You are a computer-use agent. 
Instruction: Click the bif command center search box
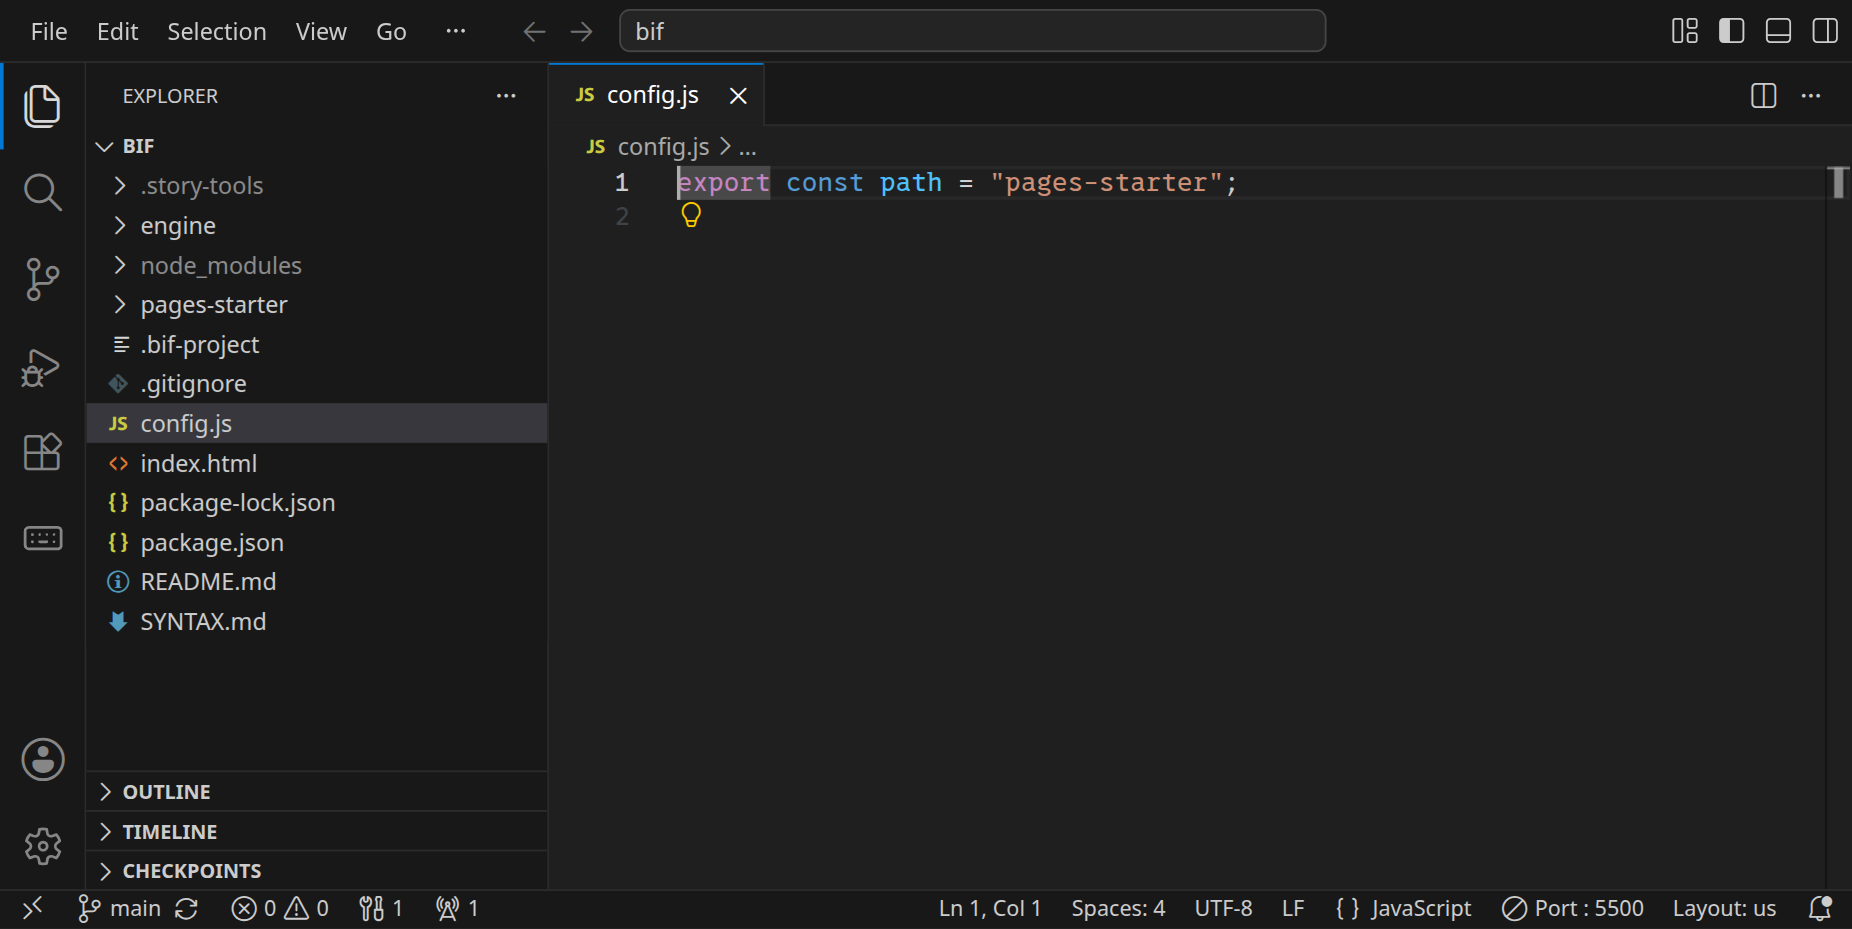tap(973, 31)
